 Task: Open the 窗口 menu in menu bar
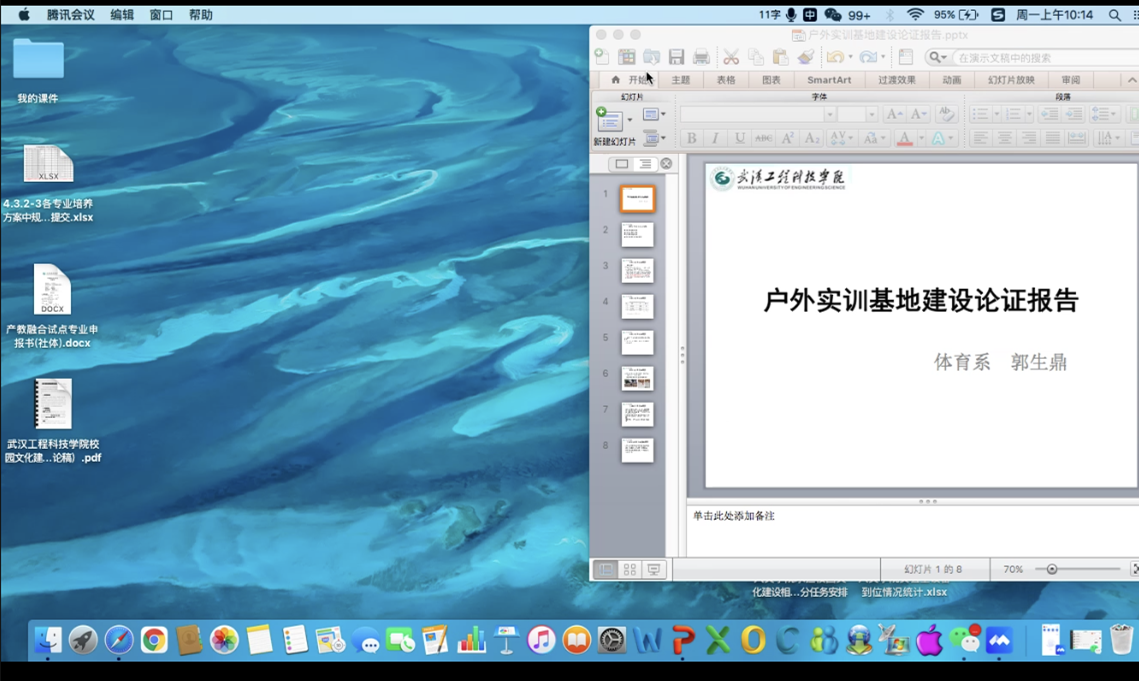tap(161, 15)
